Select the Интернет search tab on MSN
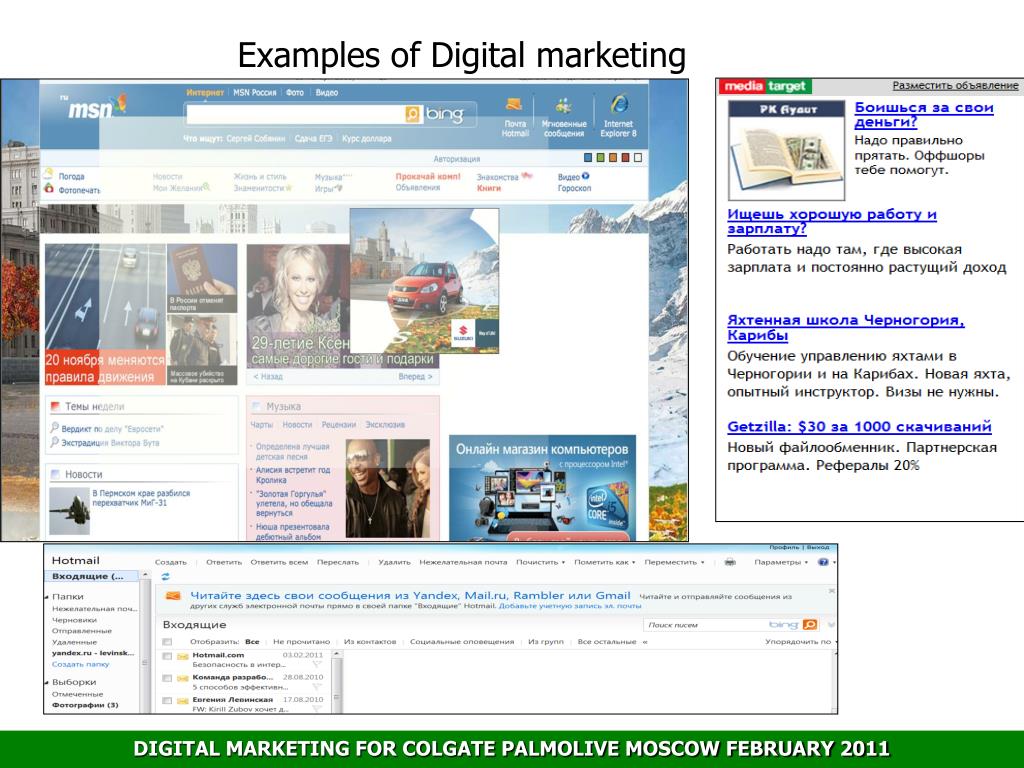Screen dimensions: 1024x768 coord(205,93)
